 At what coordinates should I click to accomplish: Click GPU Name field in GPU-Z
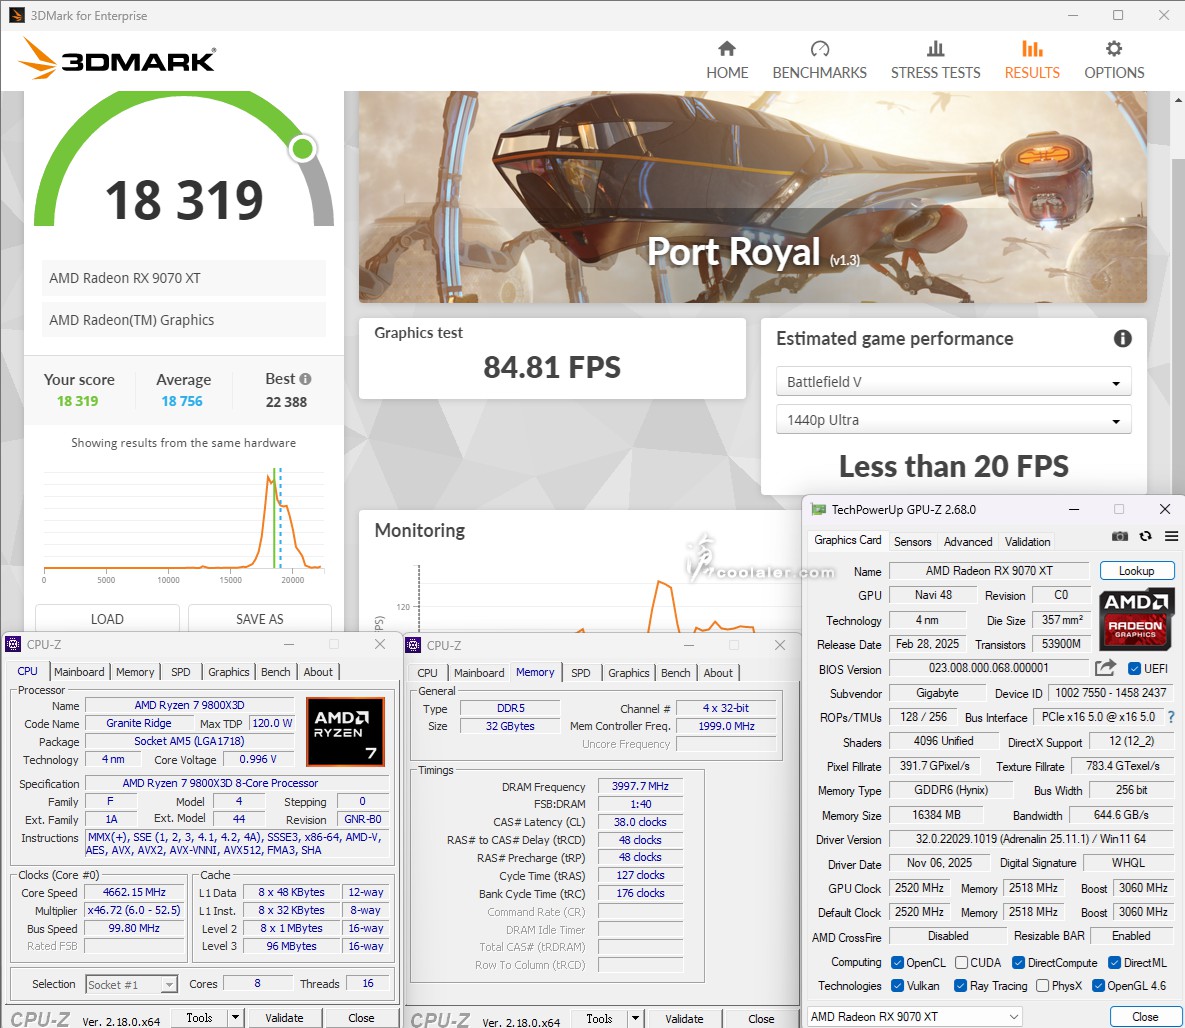[989, 571]
